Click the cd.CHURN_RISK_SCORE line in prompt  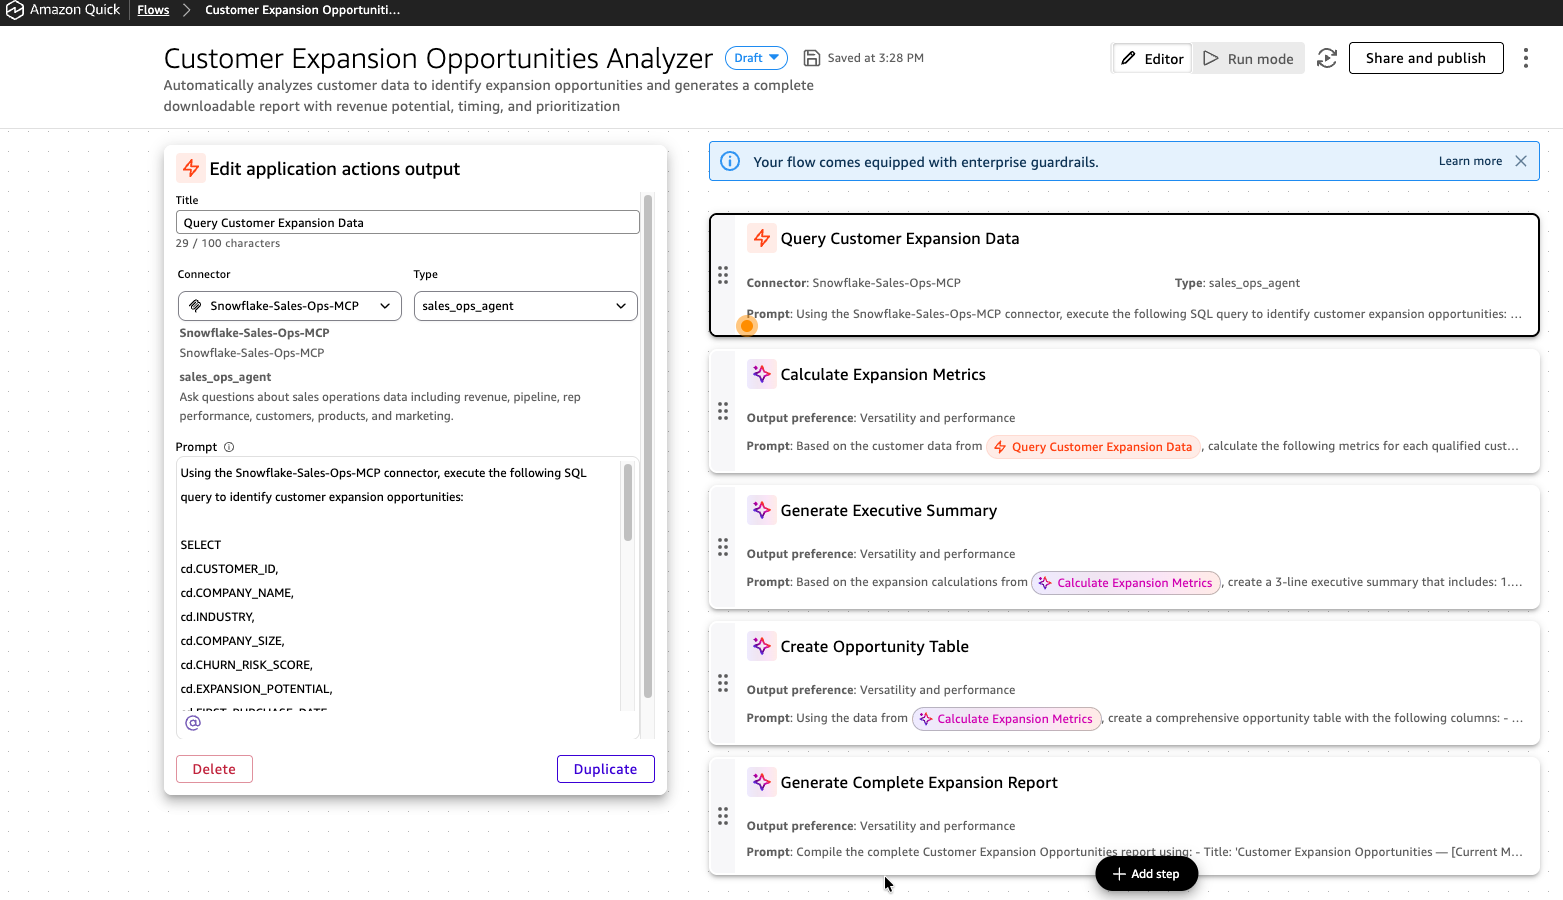coord(247,665)
